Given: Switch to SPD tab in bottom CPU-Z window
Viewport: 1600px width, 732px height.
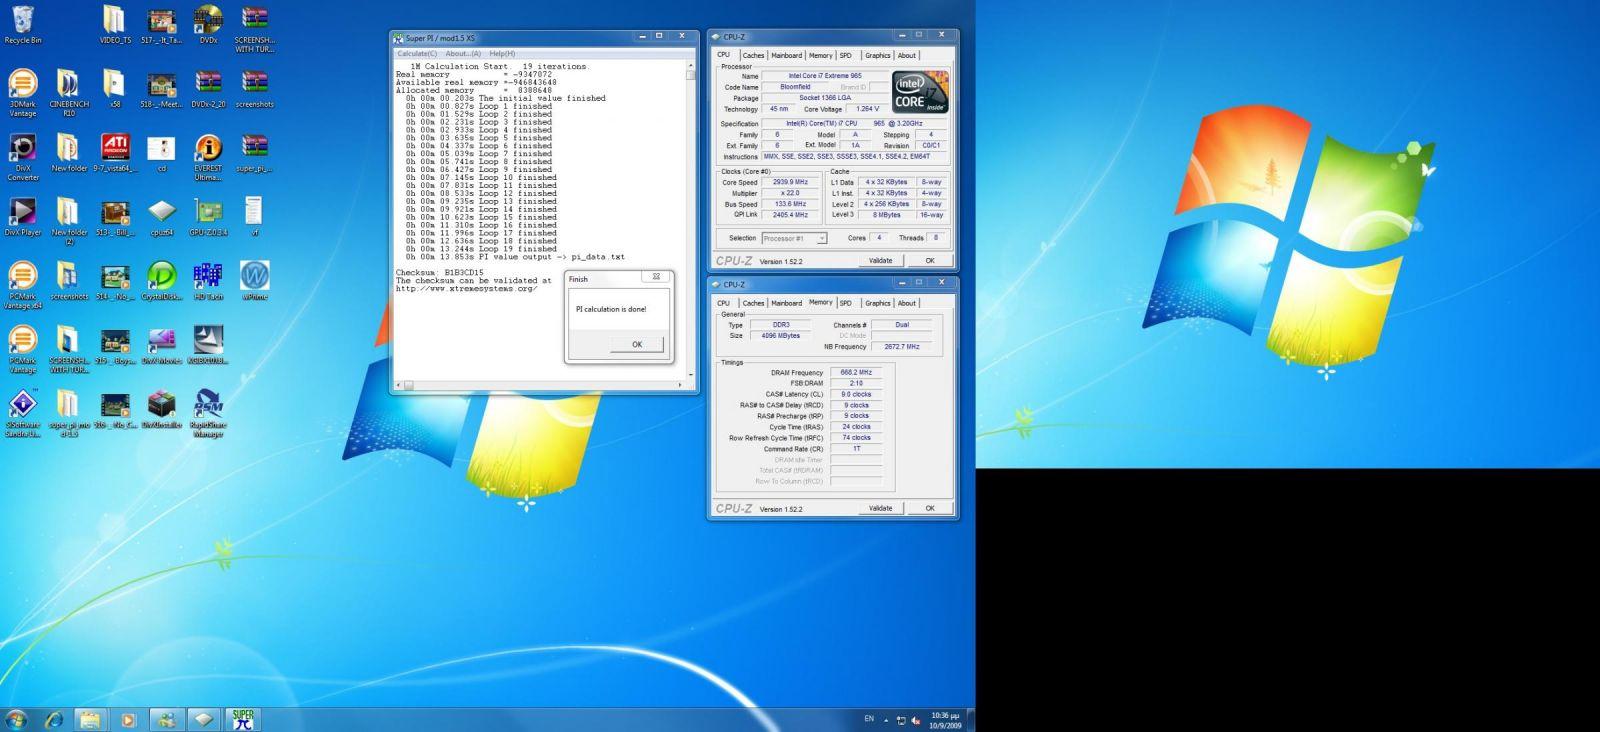Looking at the screenshot, I should 846,303.
